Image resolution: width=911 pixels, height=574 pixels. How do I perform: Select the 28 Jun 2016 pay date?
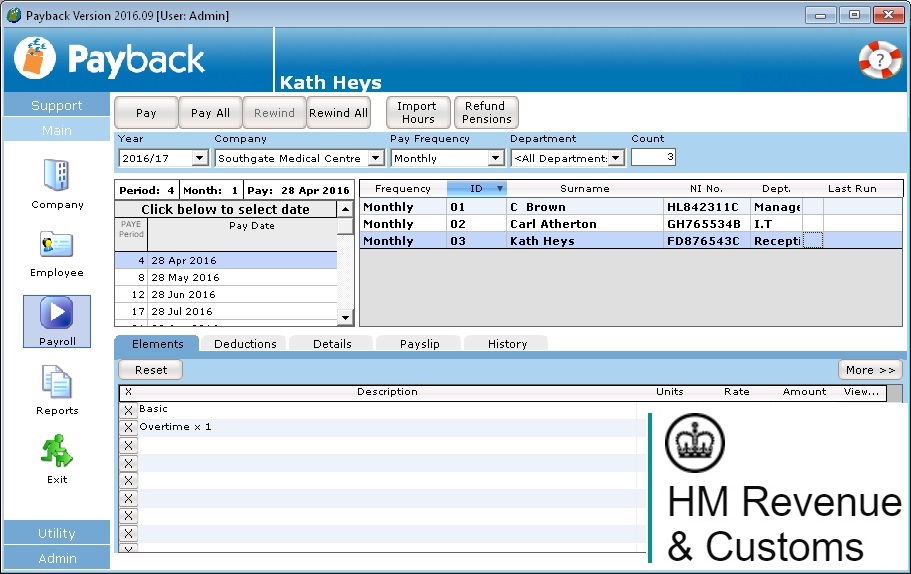(183, 295)
